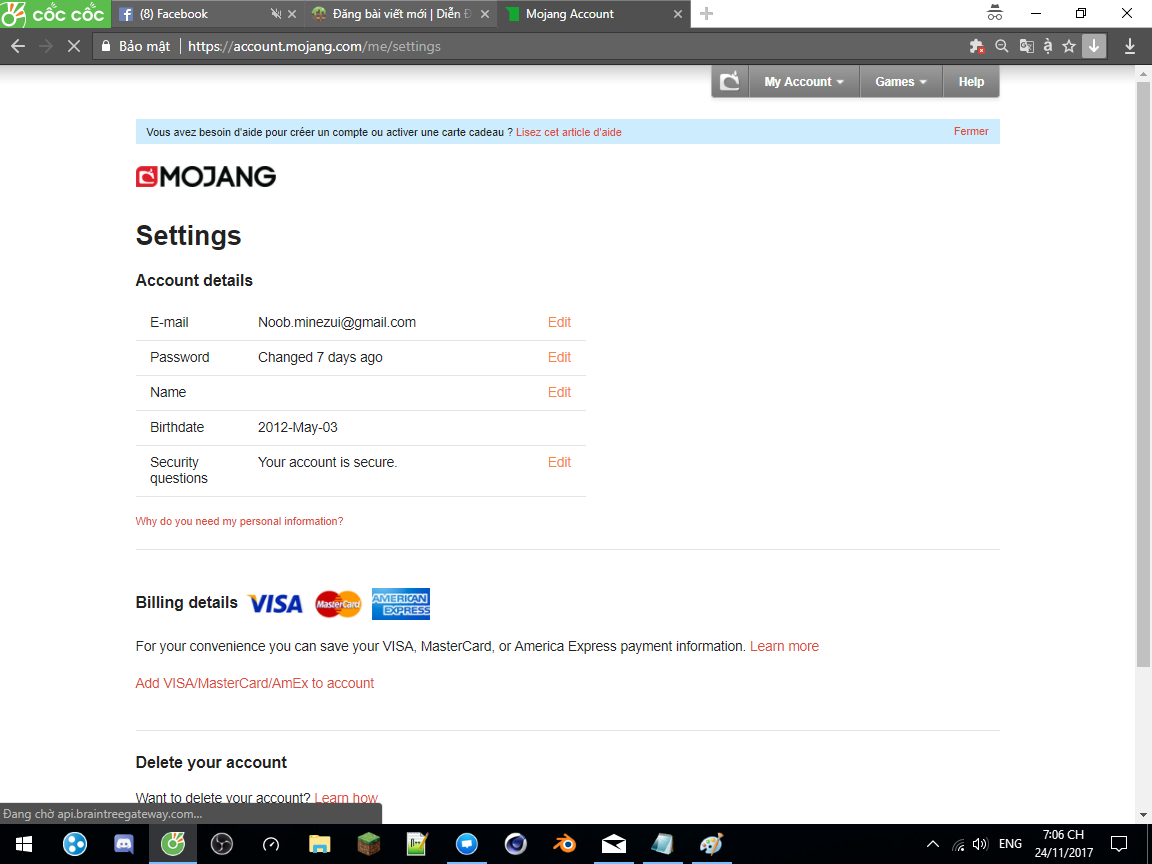Click the American Express logo
The image size is (1152, 864).
(x=400, y=604)
